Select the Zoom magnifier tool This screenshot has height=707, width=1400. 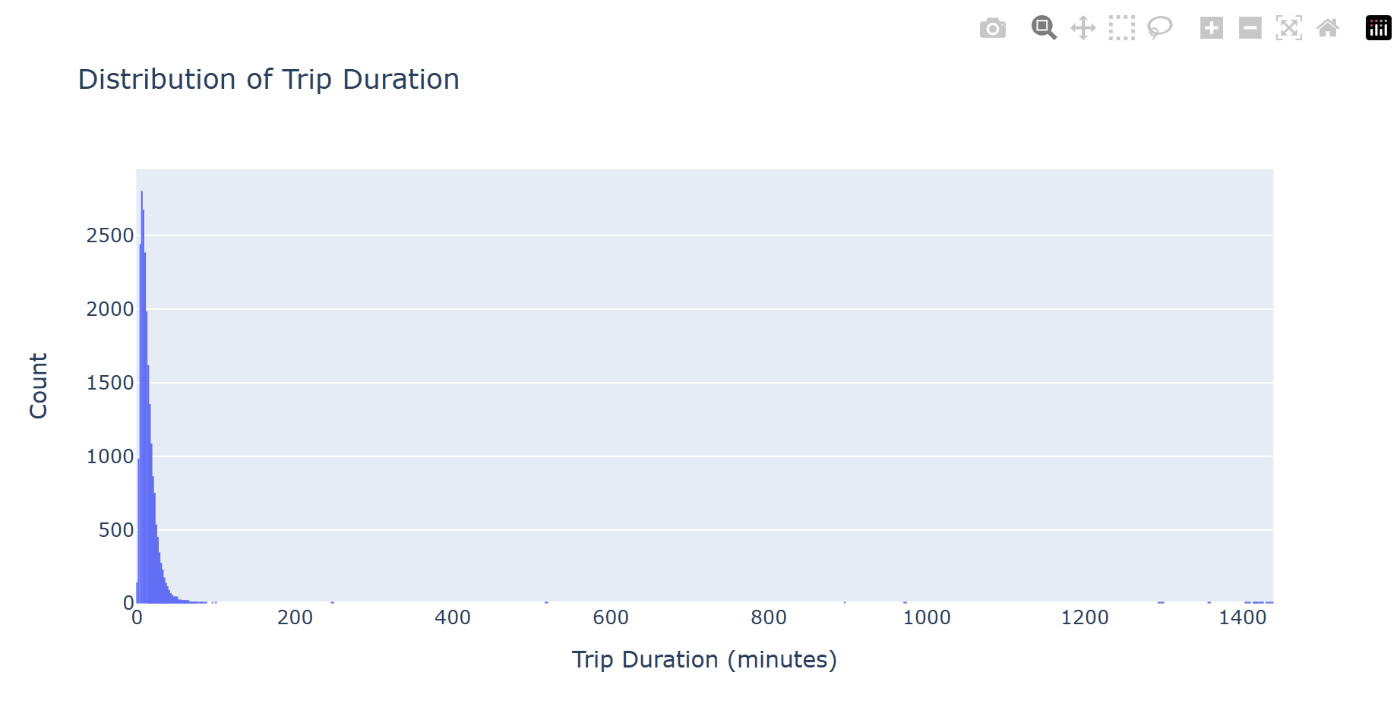click(1044, 28)
